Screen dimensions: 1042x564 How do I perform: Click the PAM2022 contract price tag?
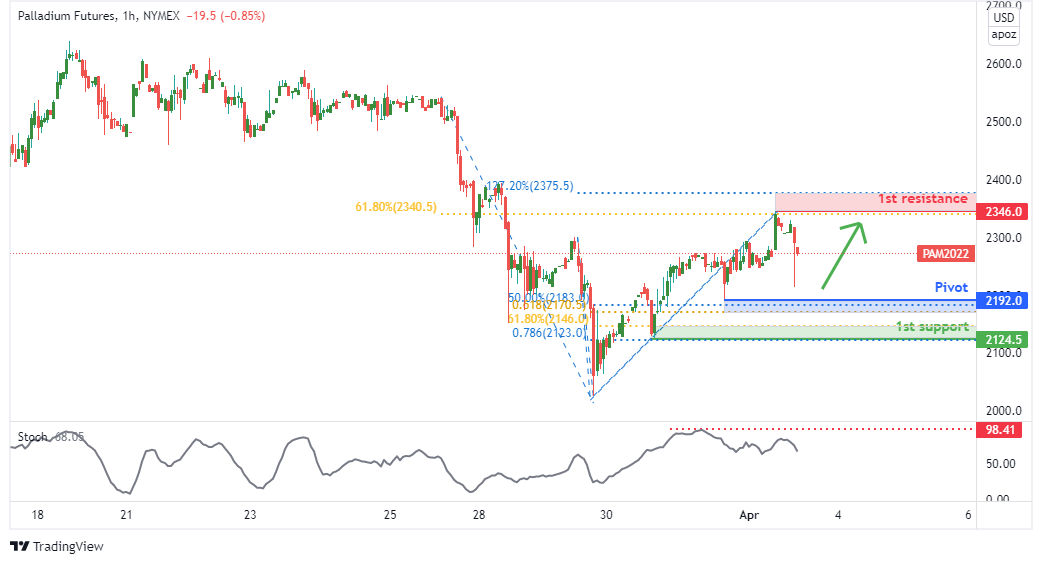946,254
